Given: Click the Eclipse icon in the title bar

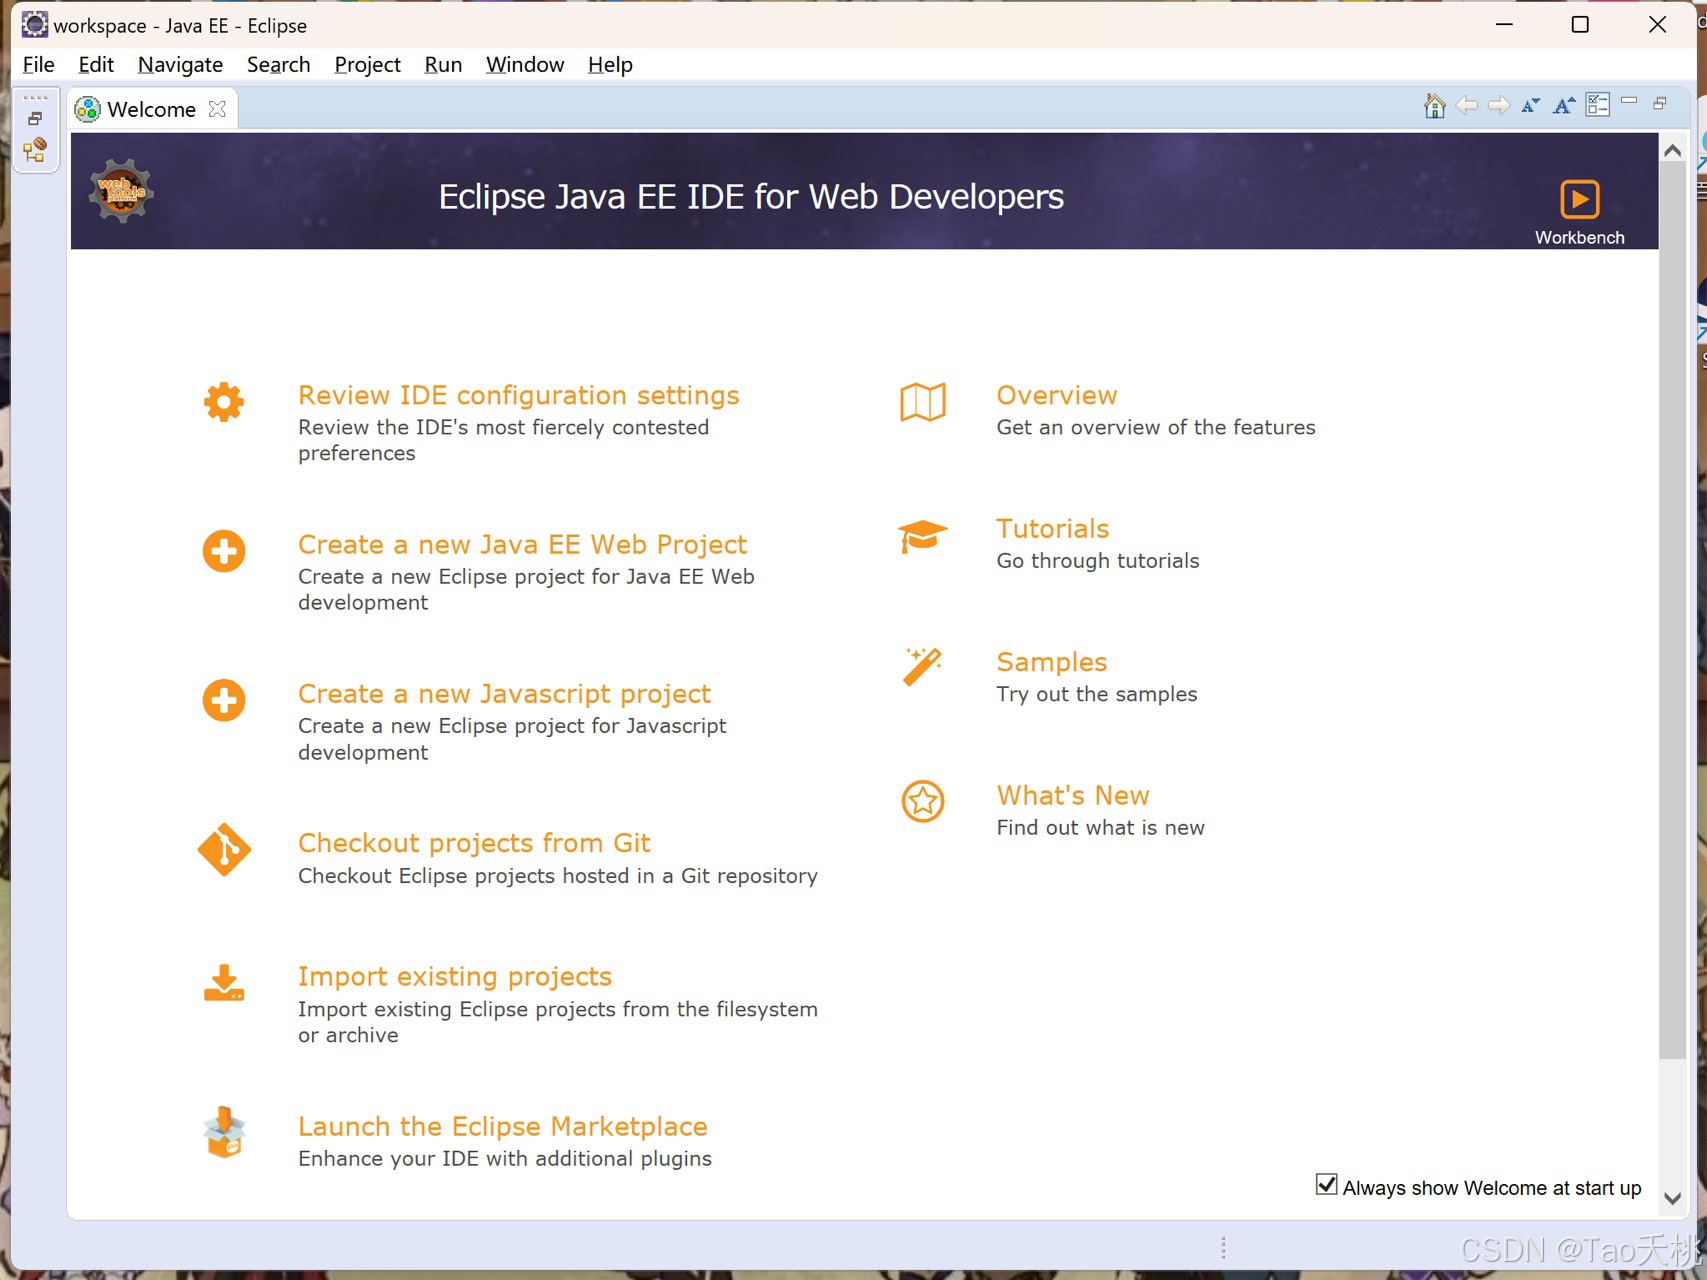Looking at the screenshot, I should click(34, 24).
